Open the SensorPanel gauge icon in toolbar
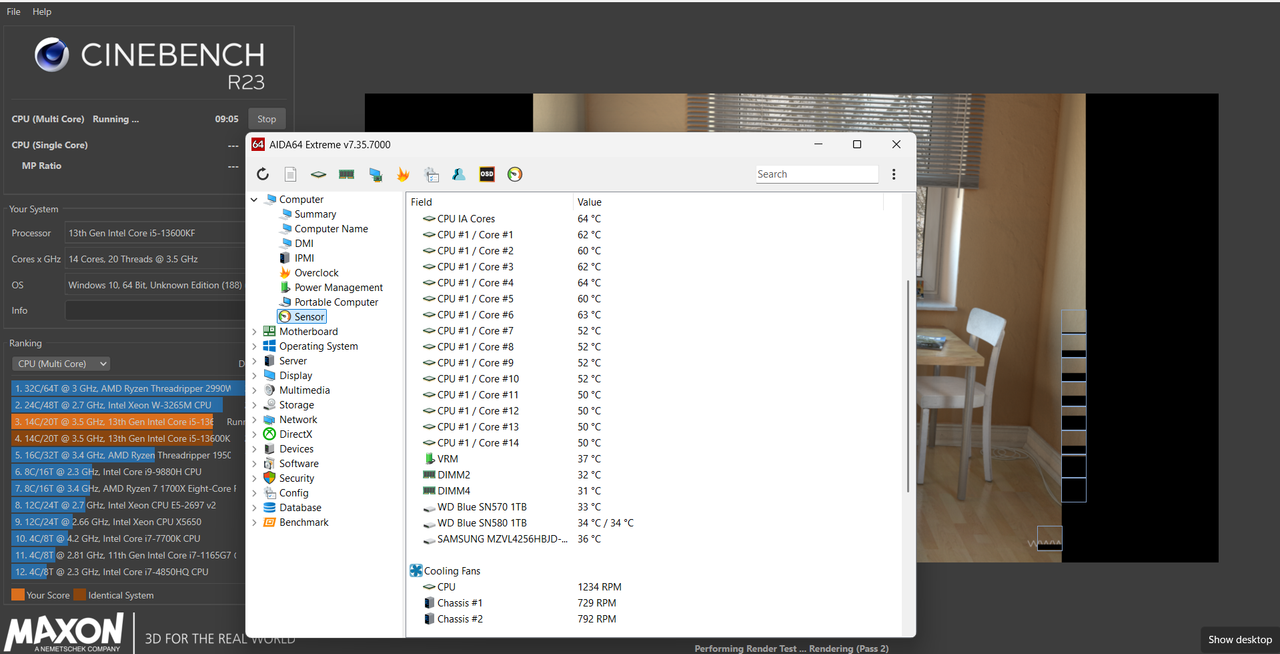 pos(515,174)
